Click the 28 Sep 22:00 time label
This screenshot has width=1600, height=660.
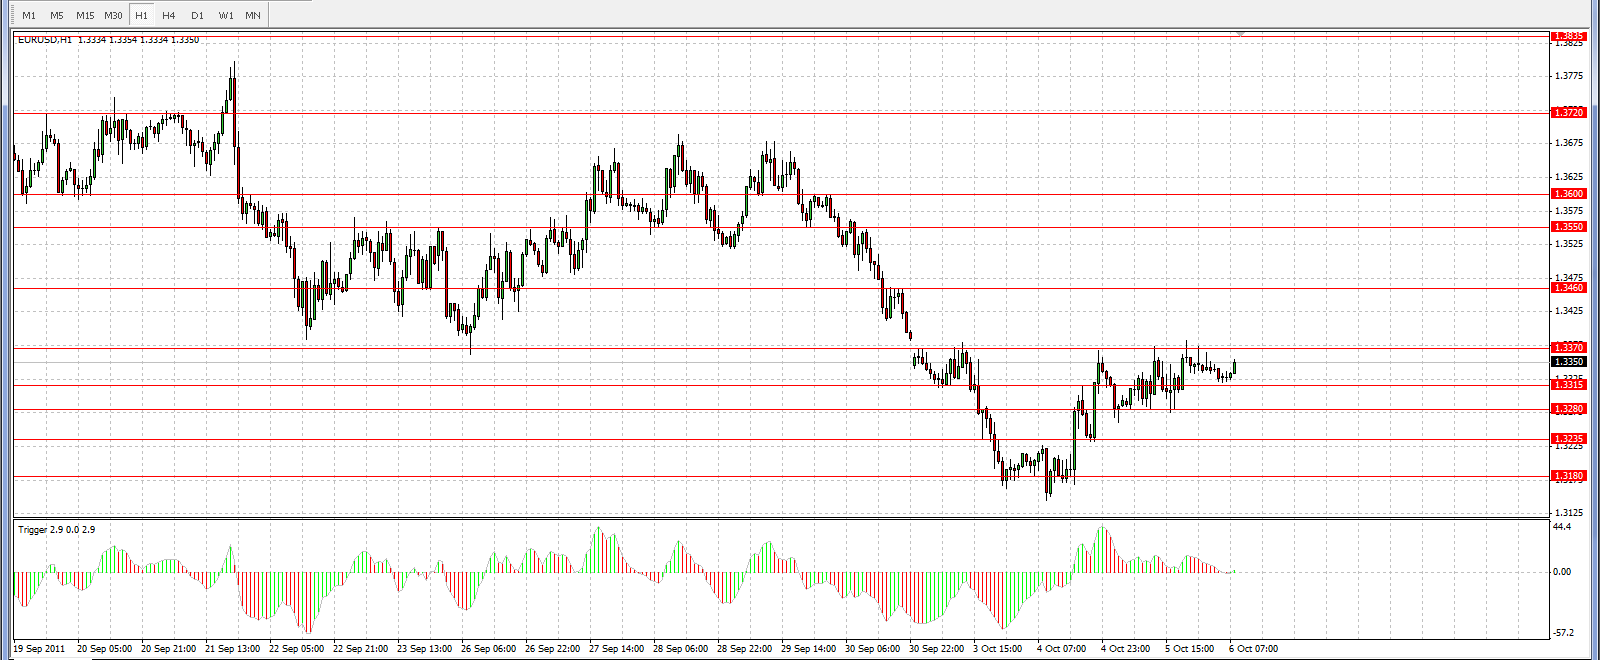point(745,649)
